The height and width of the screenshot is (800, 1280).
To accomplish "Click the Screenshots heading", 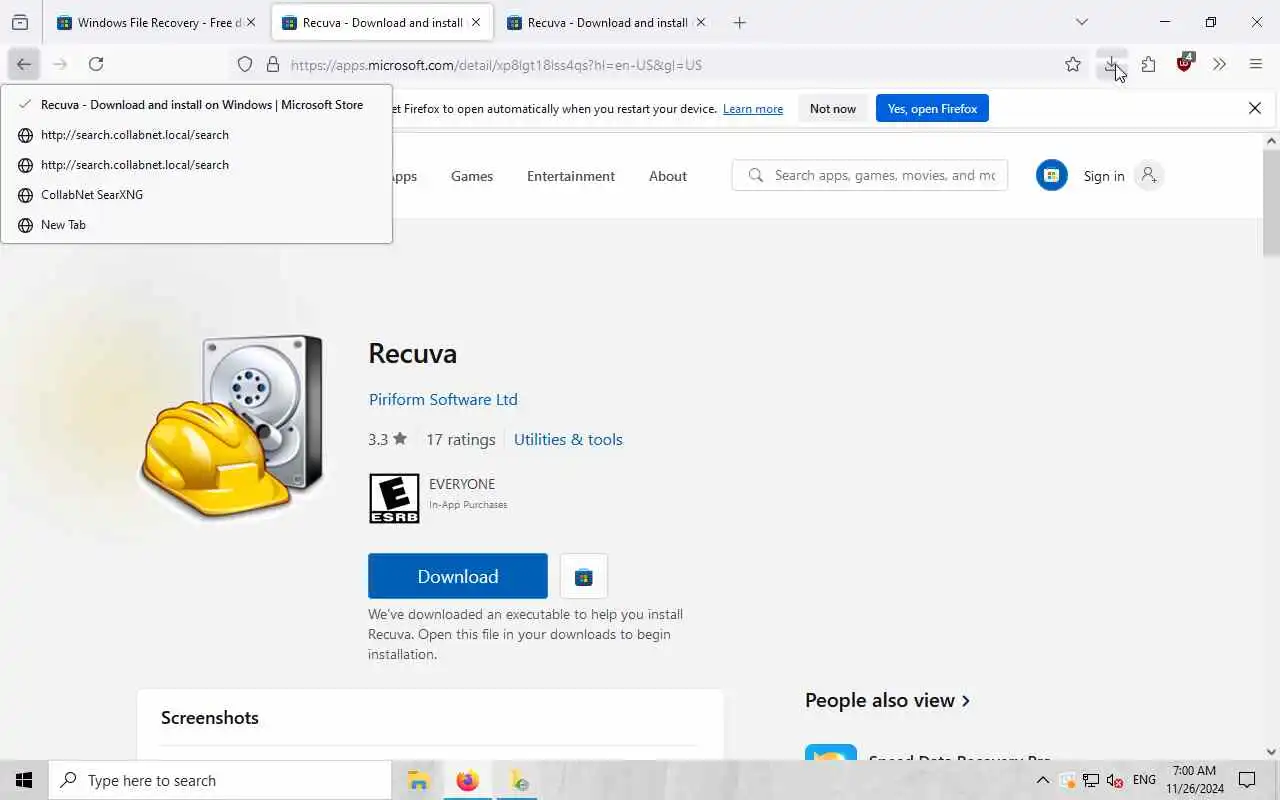I will coord(210,717).
